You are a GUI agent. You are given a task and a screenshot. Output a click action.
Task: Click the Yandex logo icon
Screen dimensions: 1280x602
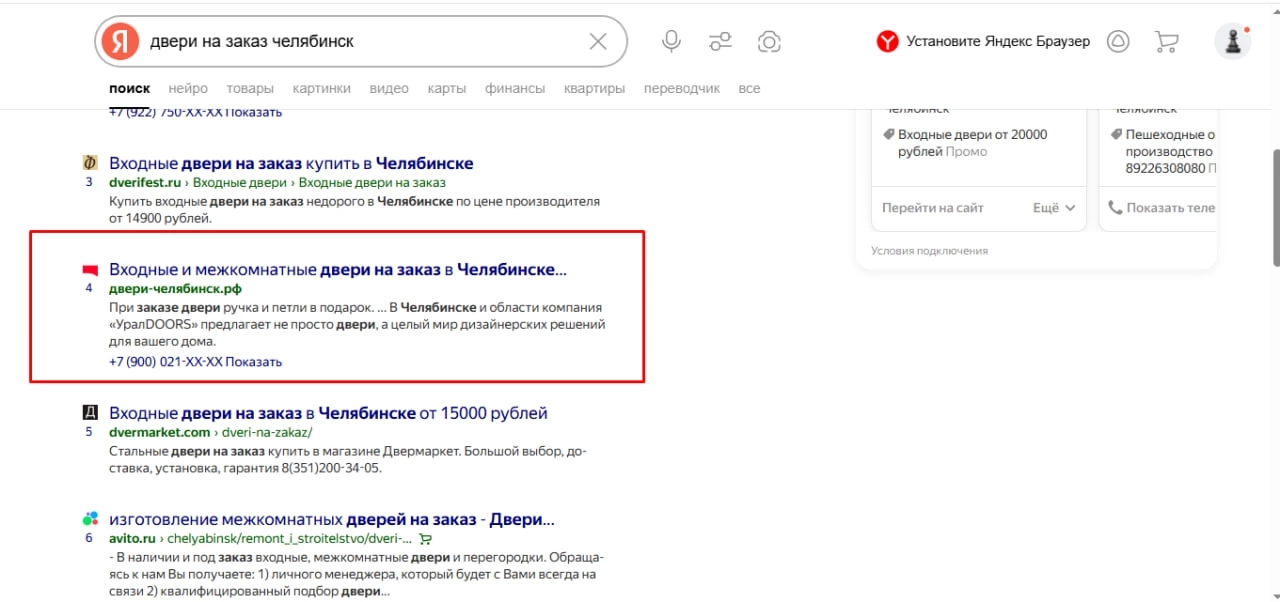click(121, 41)
